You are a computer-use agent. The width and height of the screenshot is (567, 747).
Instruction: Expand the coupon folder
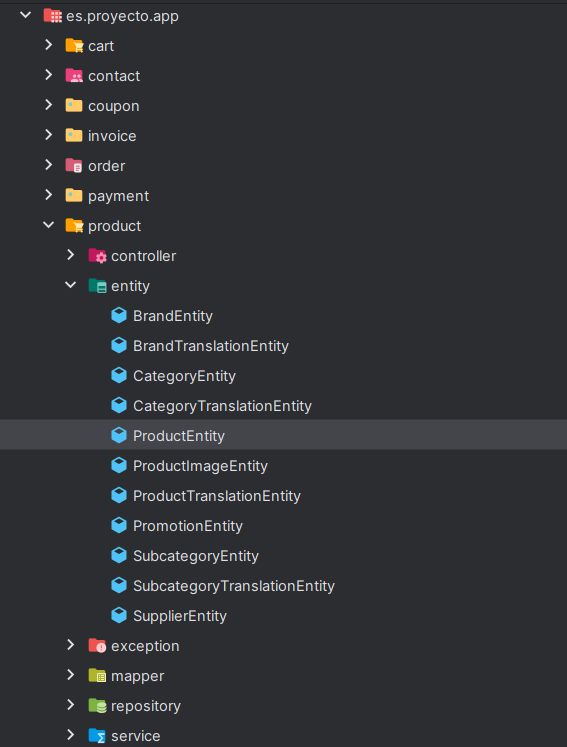click(x=49, y=105)
